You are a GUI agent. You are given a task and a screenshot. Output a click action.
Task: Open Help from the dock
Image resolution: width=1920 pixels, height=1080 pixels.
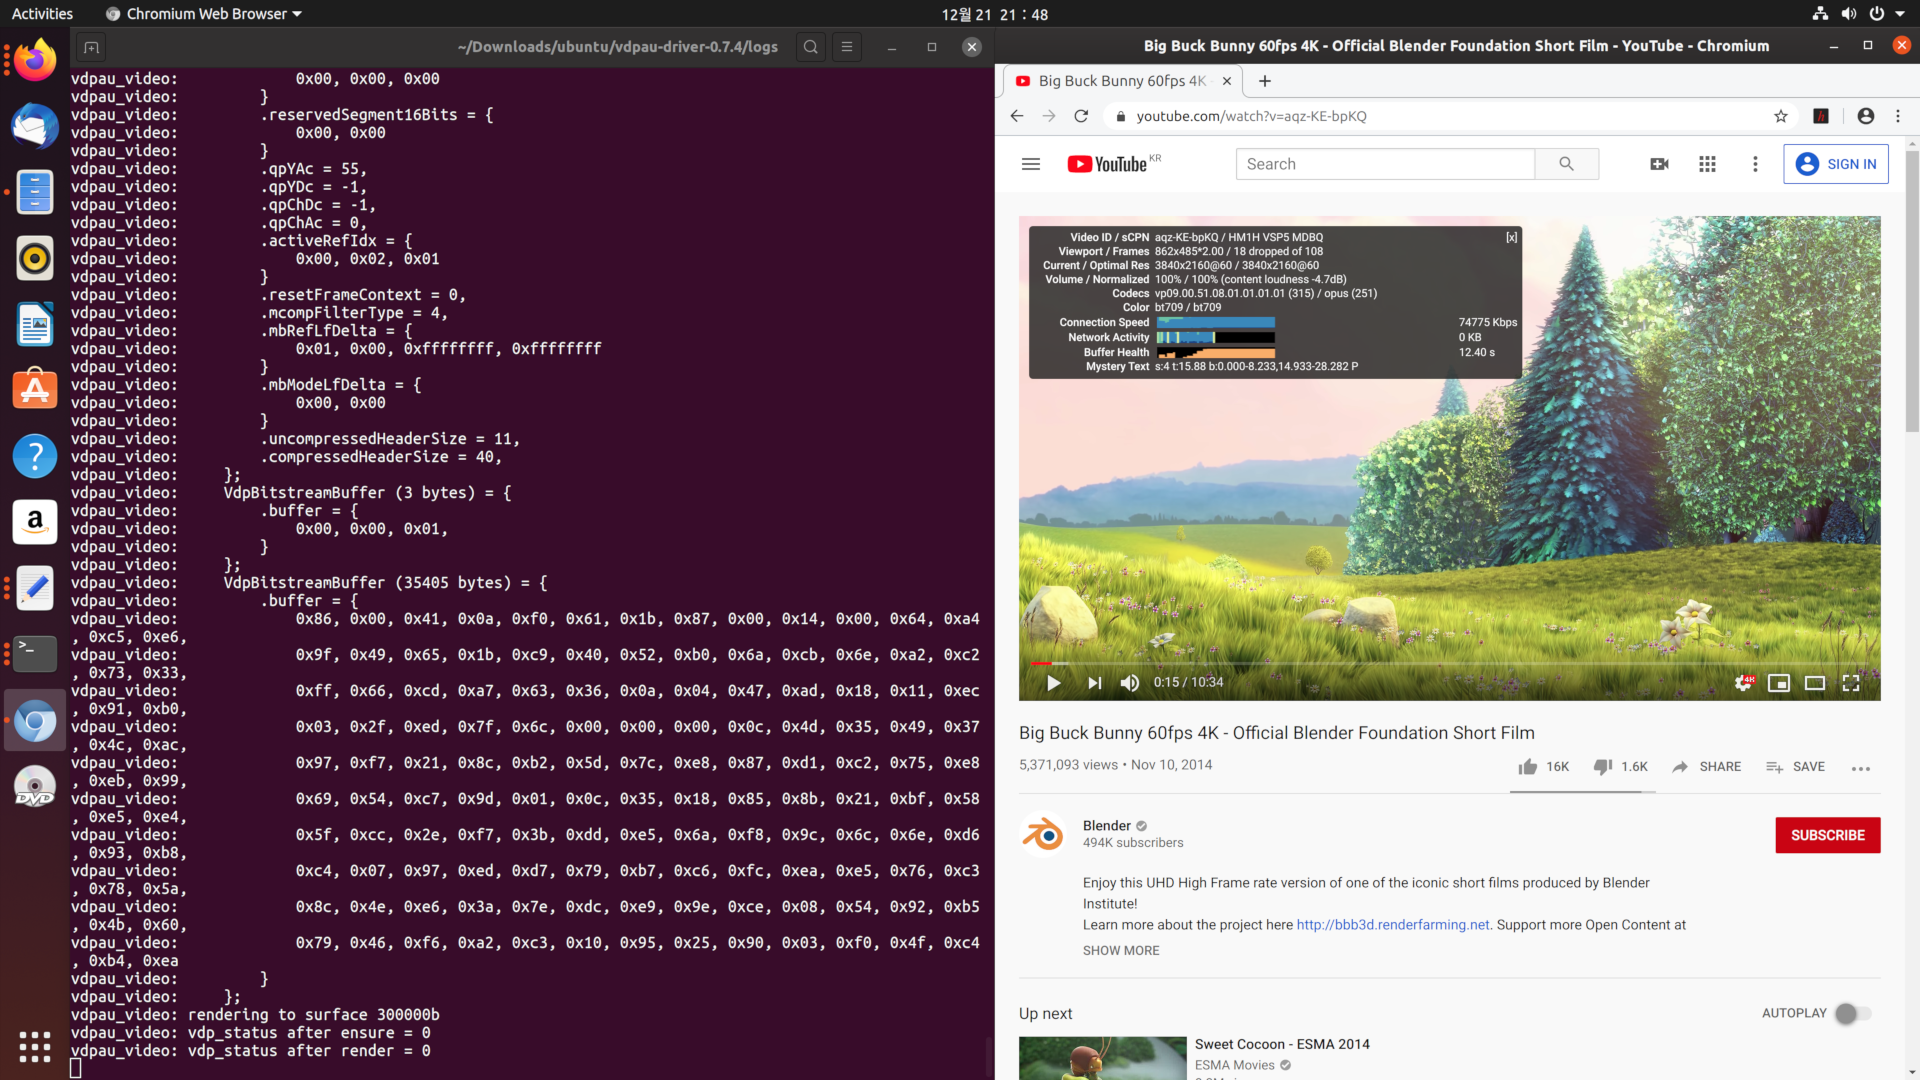tap(35, 456)
